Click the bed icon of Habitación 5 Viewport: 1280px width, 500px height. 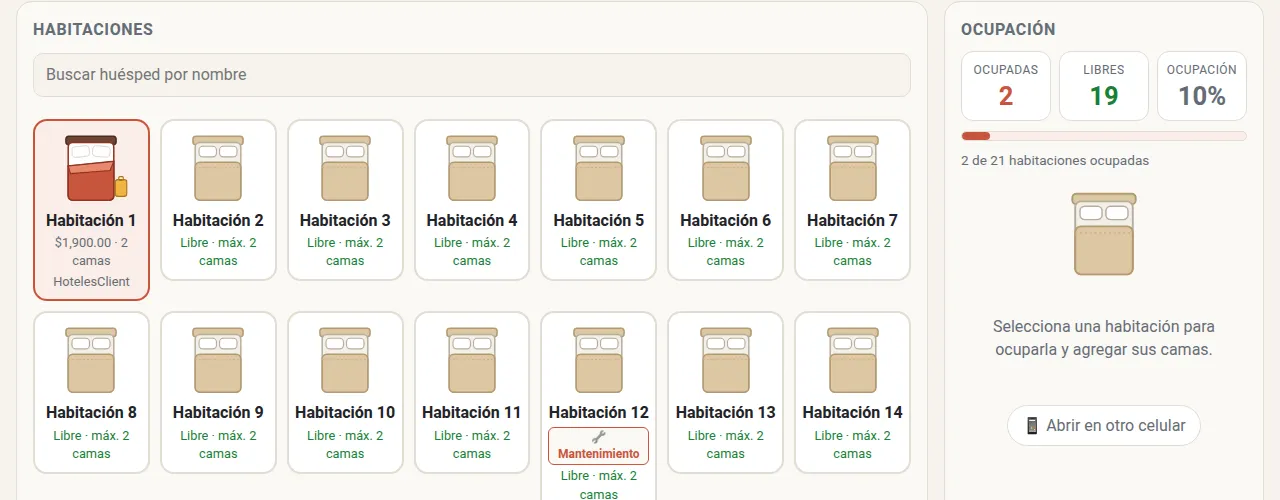(x=599, y=168)
